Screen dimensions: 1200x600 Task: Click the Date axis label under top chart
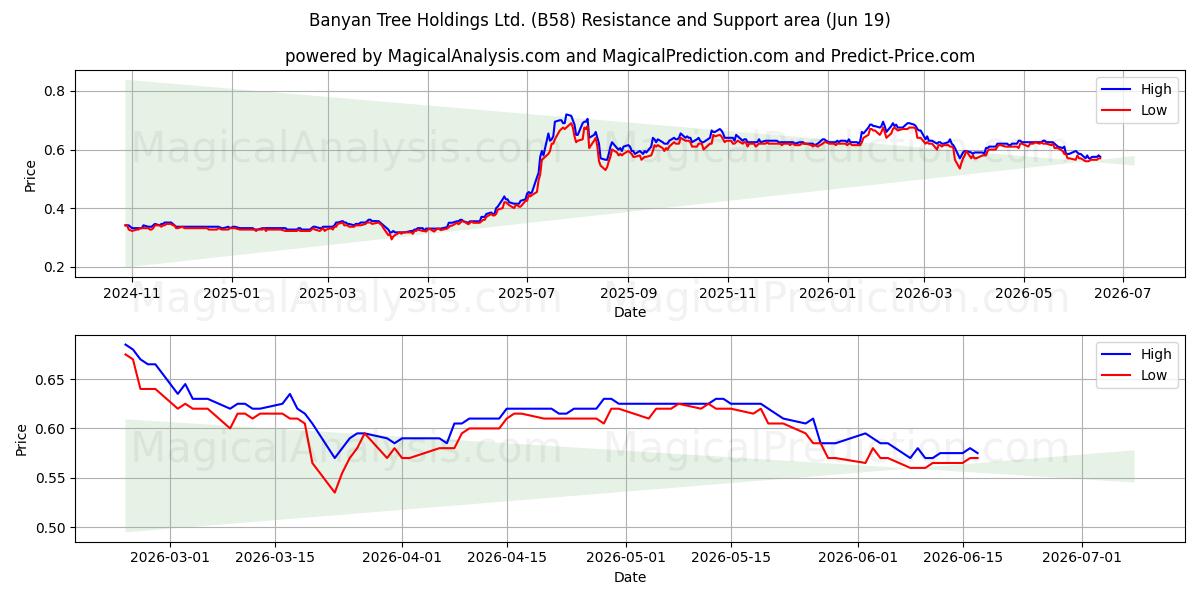point(630,313)
